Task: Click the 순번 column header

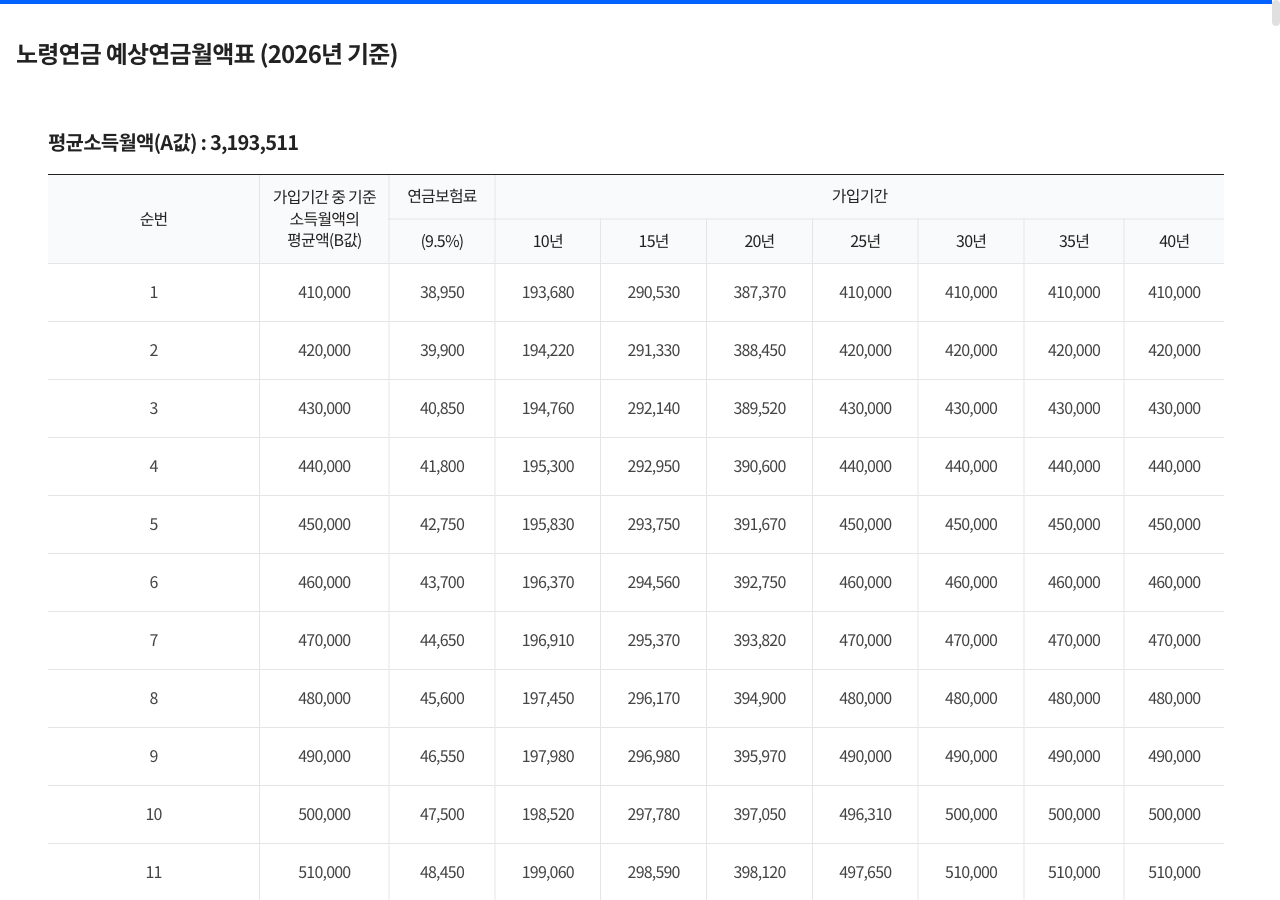Action: pos(154,219)
